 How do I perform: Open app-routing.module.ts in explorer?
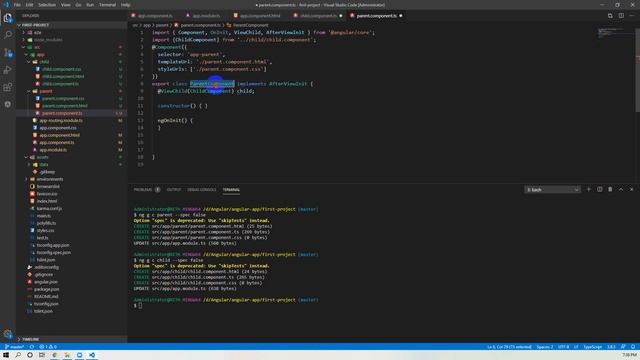(61, 120)
